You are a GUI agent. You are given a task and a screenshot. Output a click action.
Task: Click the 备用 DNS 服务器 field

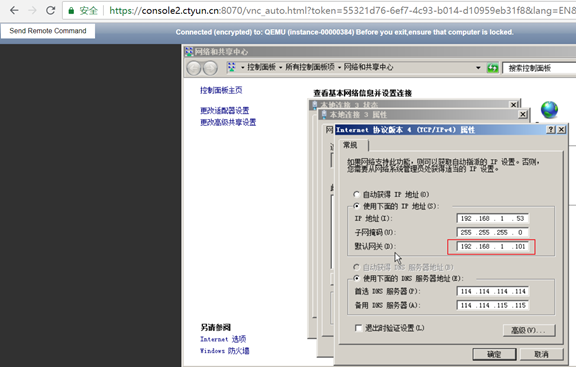[493, 305]
